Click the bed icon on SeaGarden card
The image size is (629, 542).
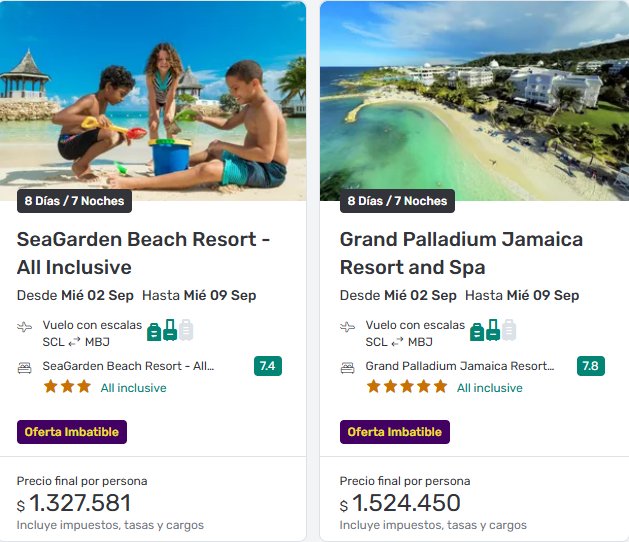click(25, 367)
